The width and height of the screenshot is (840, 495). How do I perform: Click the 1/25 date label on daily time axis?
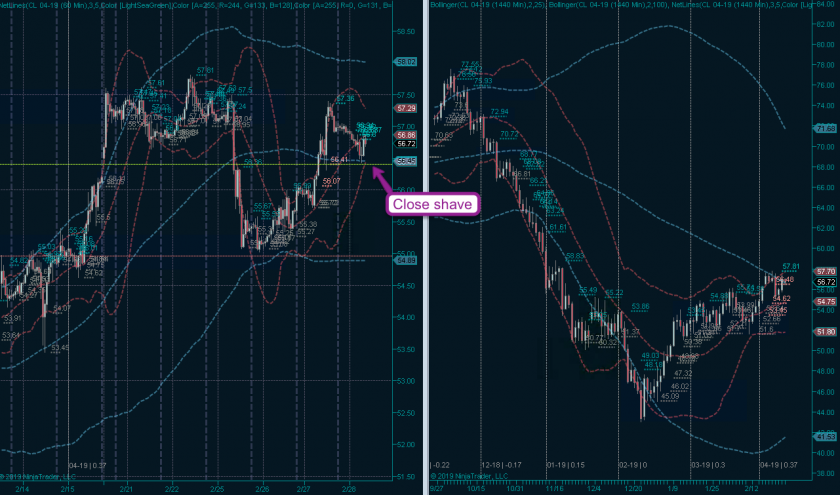pyautogui.click(x=712, y=489)
